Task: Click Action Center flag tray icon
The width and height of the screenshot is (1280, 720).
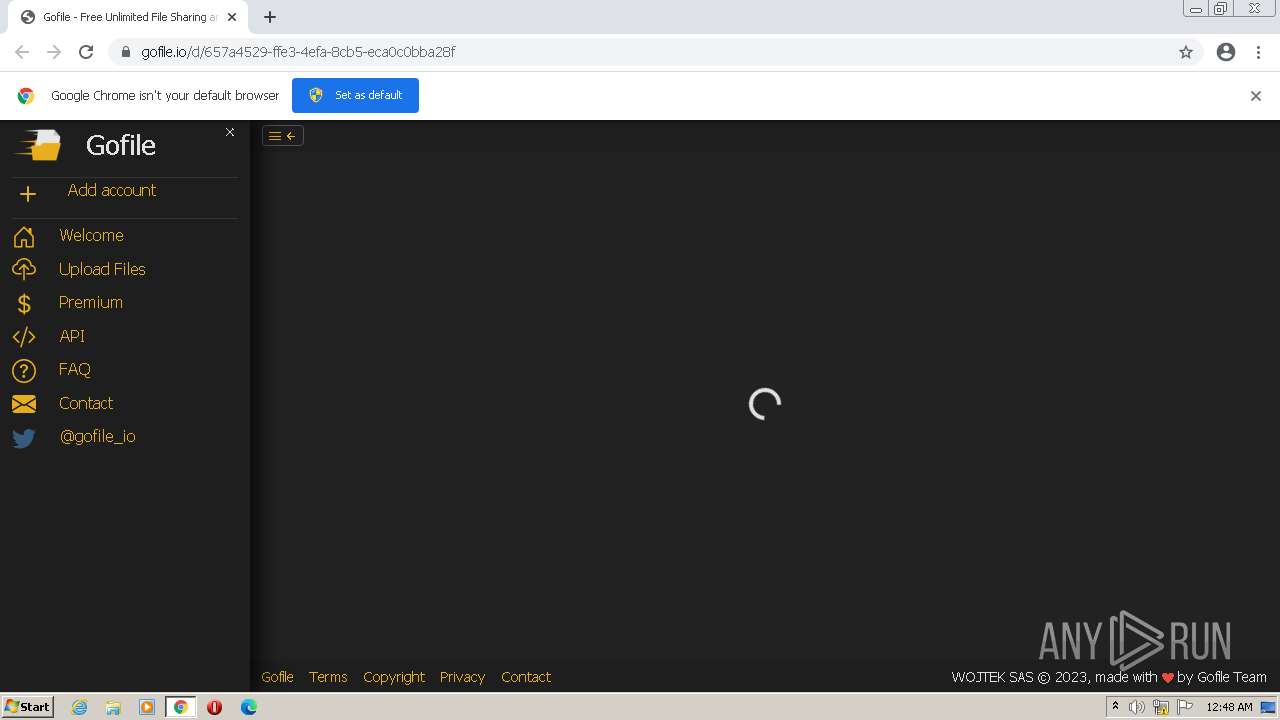Action: pos(1185,707)
